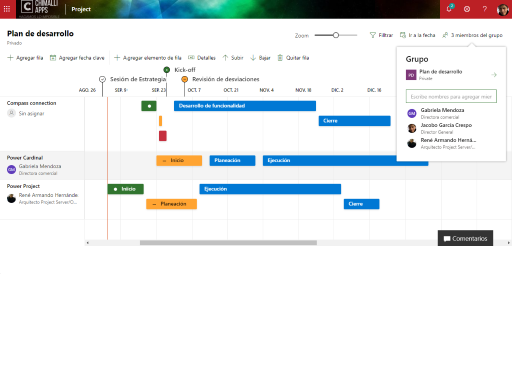
Task: Move the row down with Bajar
Action: [260, 58]
